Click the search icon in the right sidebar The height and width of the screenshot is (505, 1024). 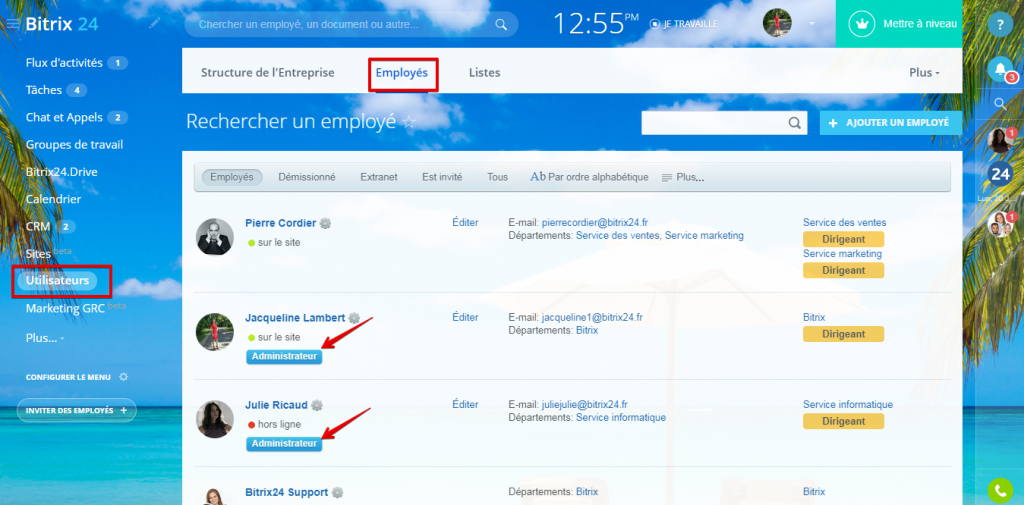[x=1000, y=103]
